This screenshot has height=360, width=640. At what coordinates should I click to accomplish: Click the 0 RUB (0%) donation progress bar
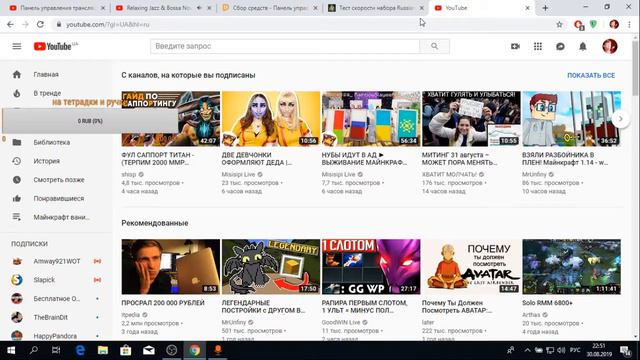tap(90, 121)
